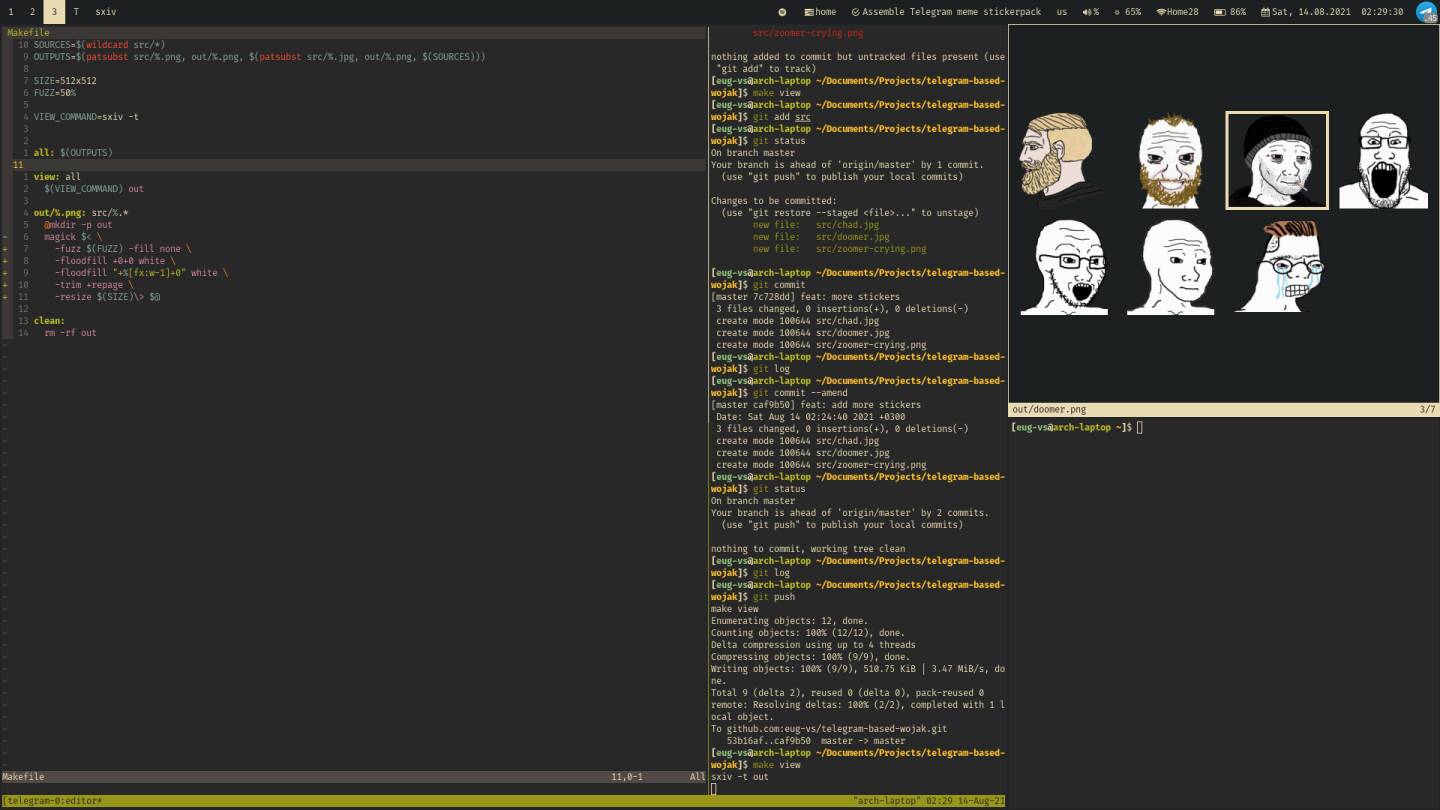Click the Telegram tray icon with 45 notifications
The height and width of the screenshot is (810, 1440).
point(1426,12)
